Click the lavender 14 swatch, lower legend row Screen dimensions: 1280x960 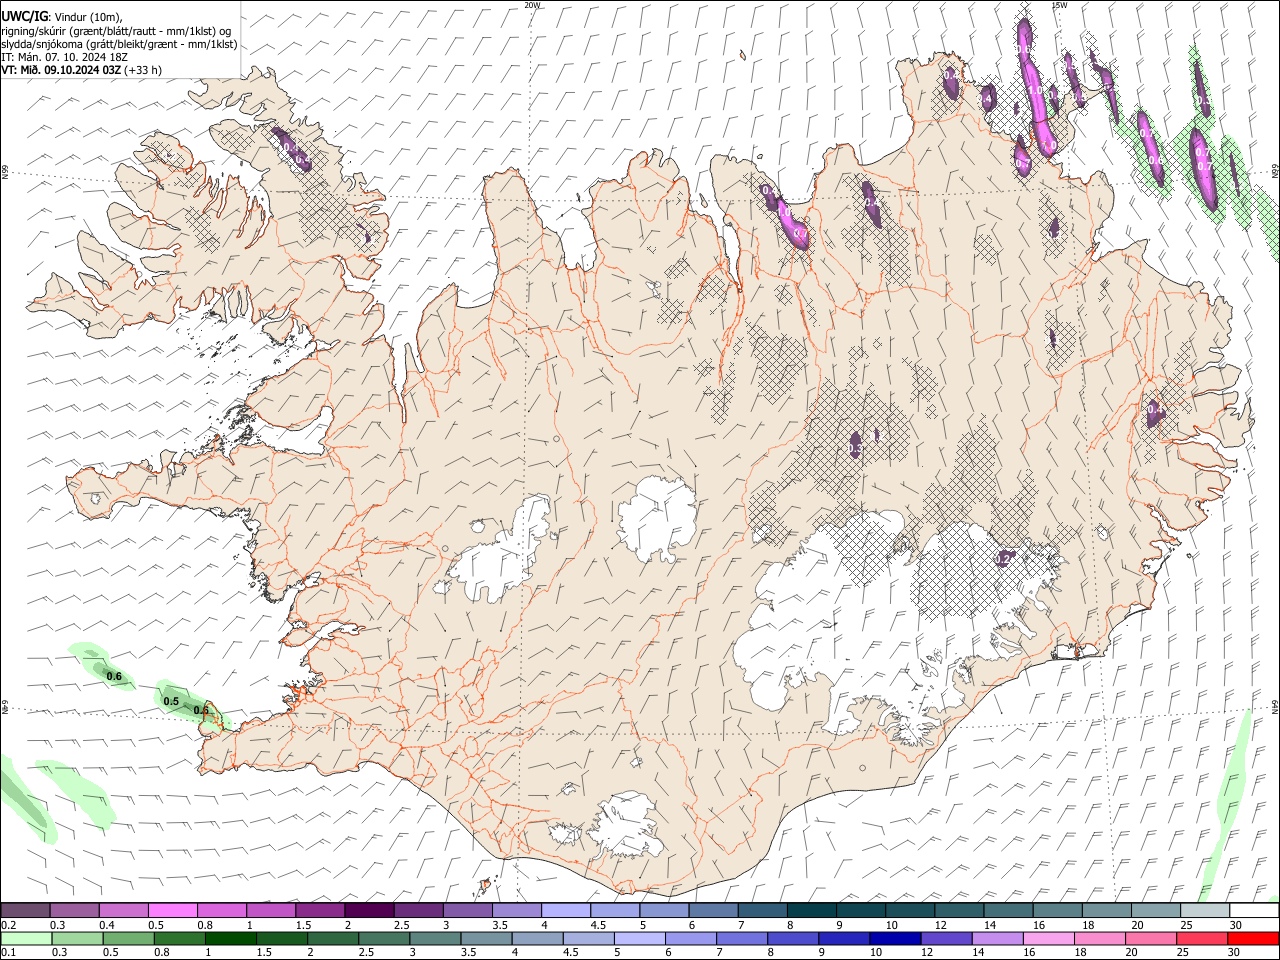point(996,938)
